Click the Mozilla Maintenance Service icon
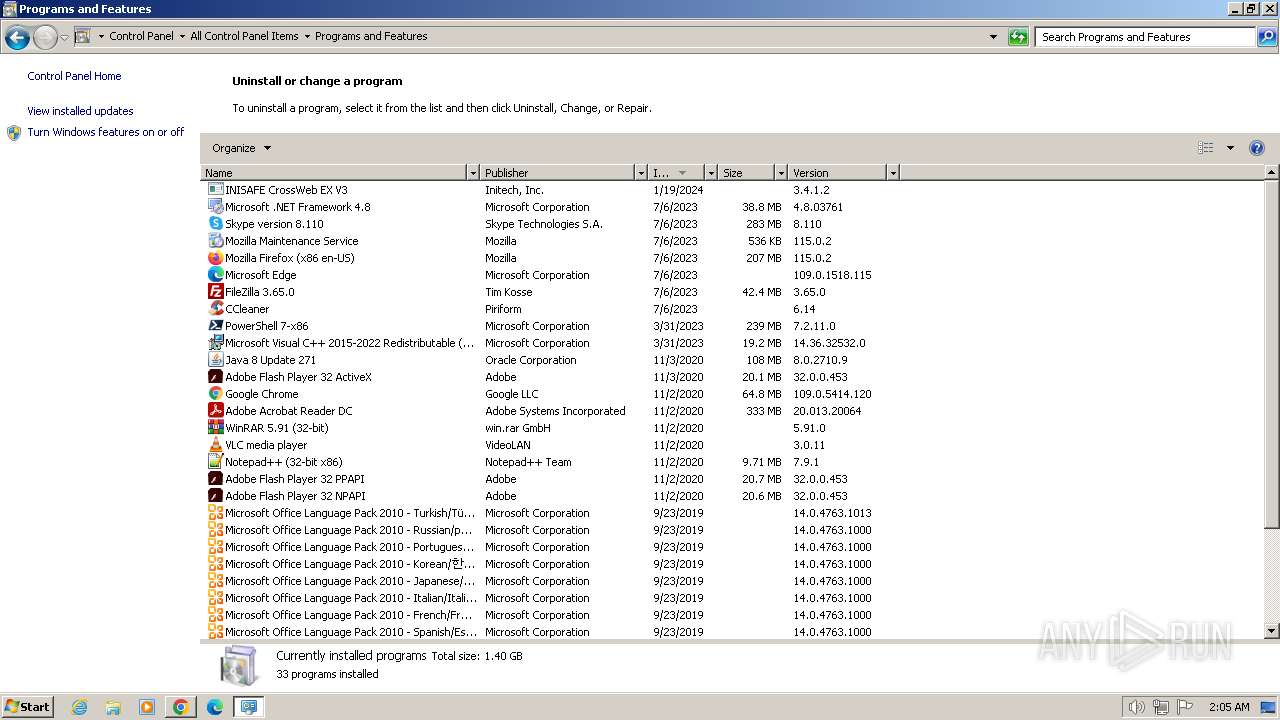 click(215, 241)
